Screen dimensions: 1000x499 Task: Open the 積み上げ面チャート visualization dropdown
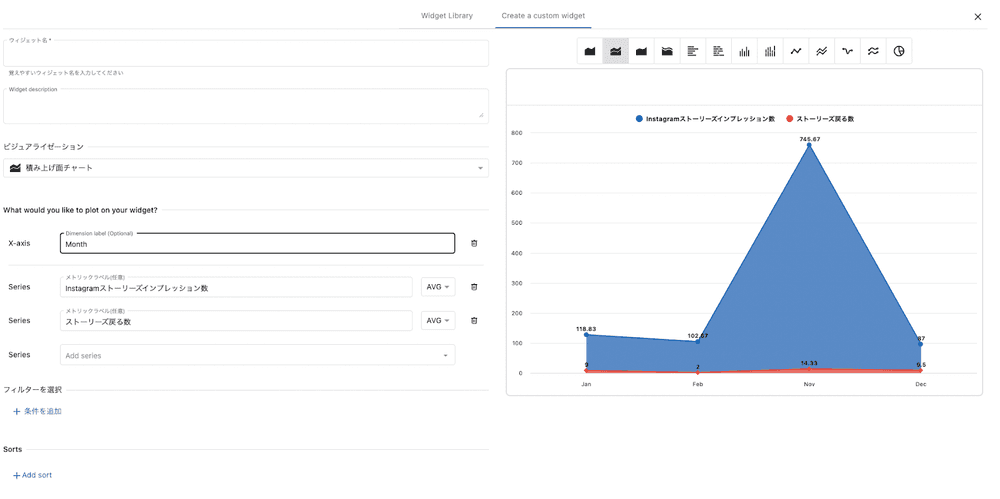[246, 168]
